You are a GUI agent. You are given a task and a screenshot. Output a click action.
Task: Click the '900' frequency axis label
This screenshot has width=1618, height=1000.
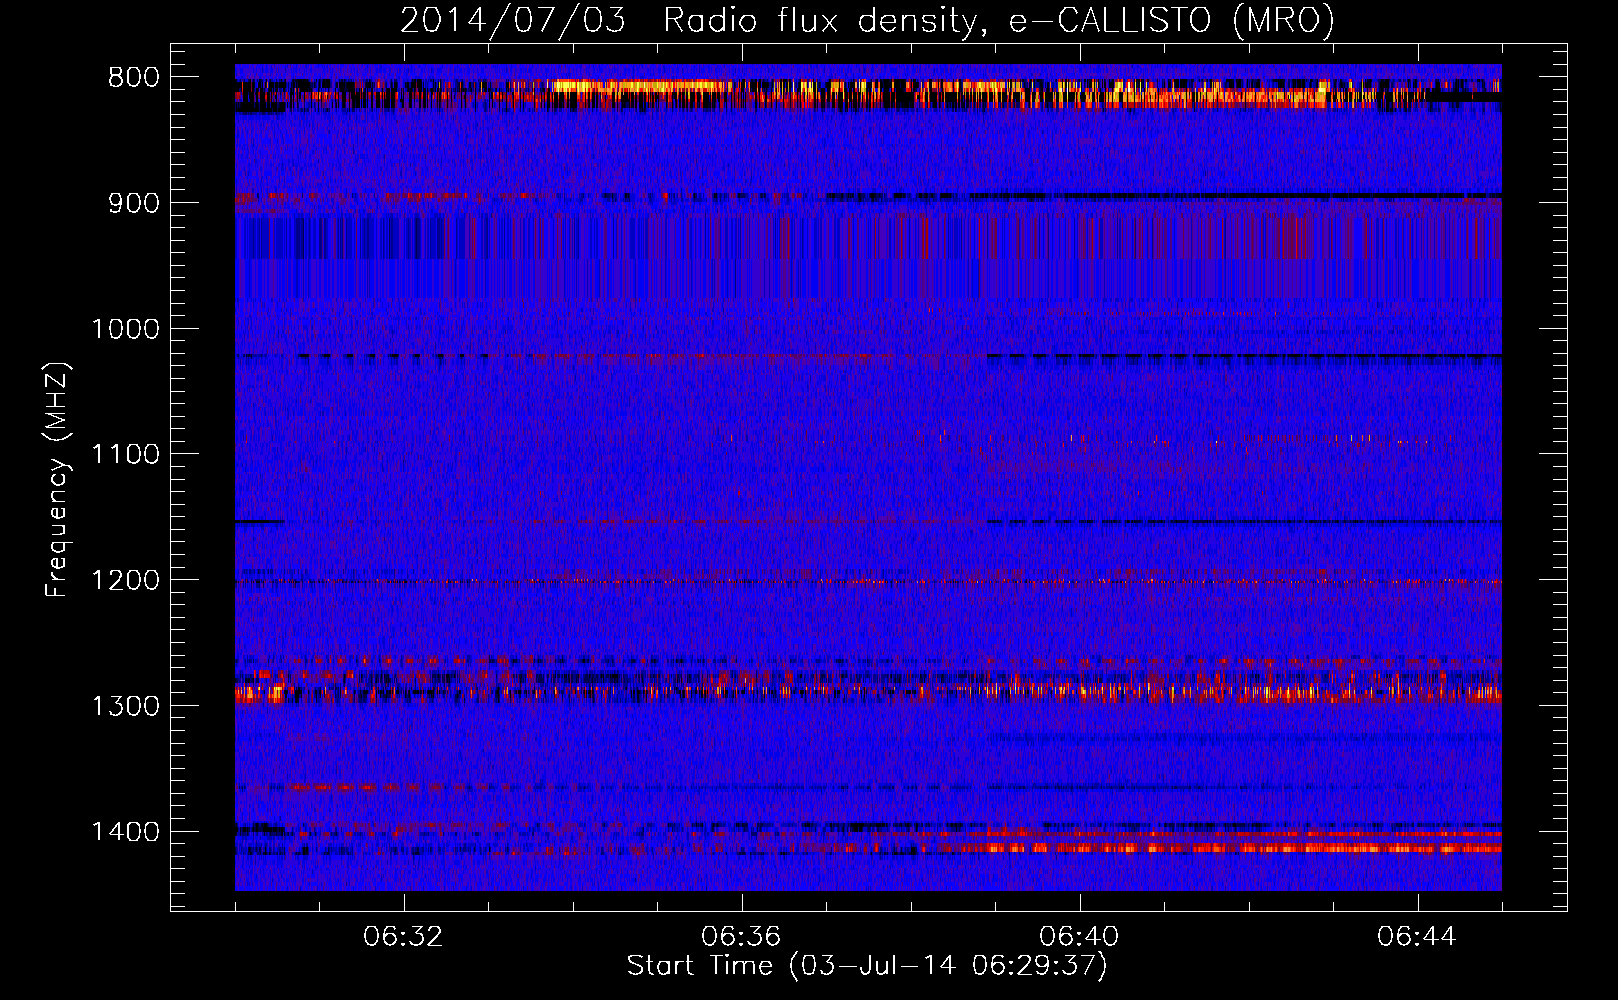pos(134,204)
